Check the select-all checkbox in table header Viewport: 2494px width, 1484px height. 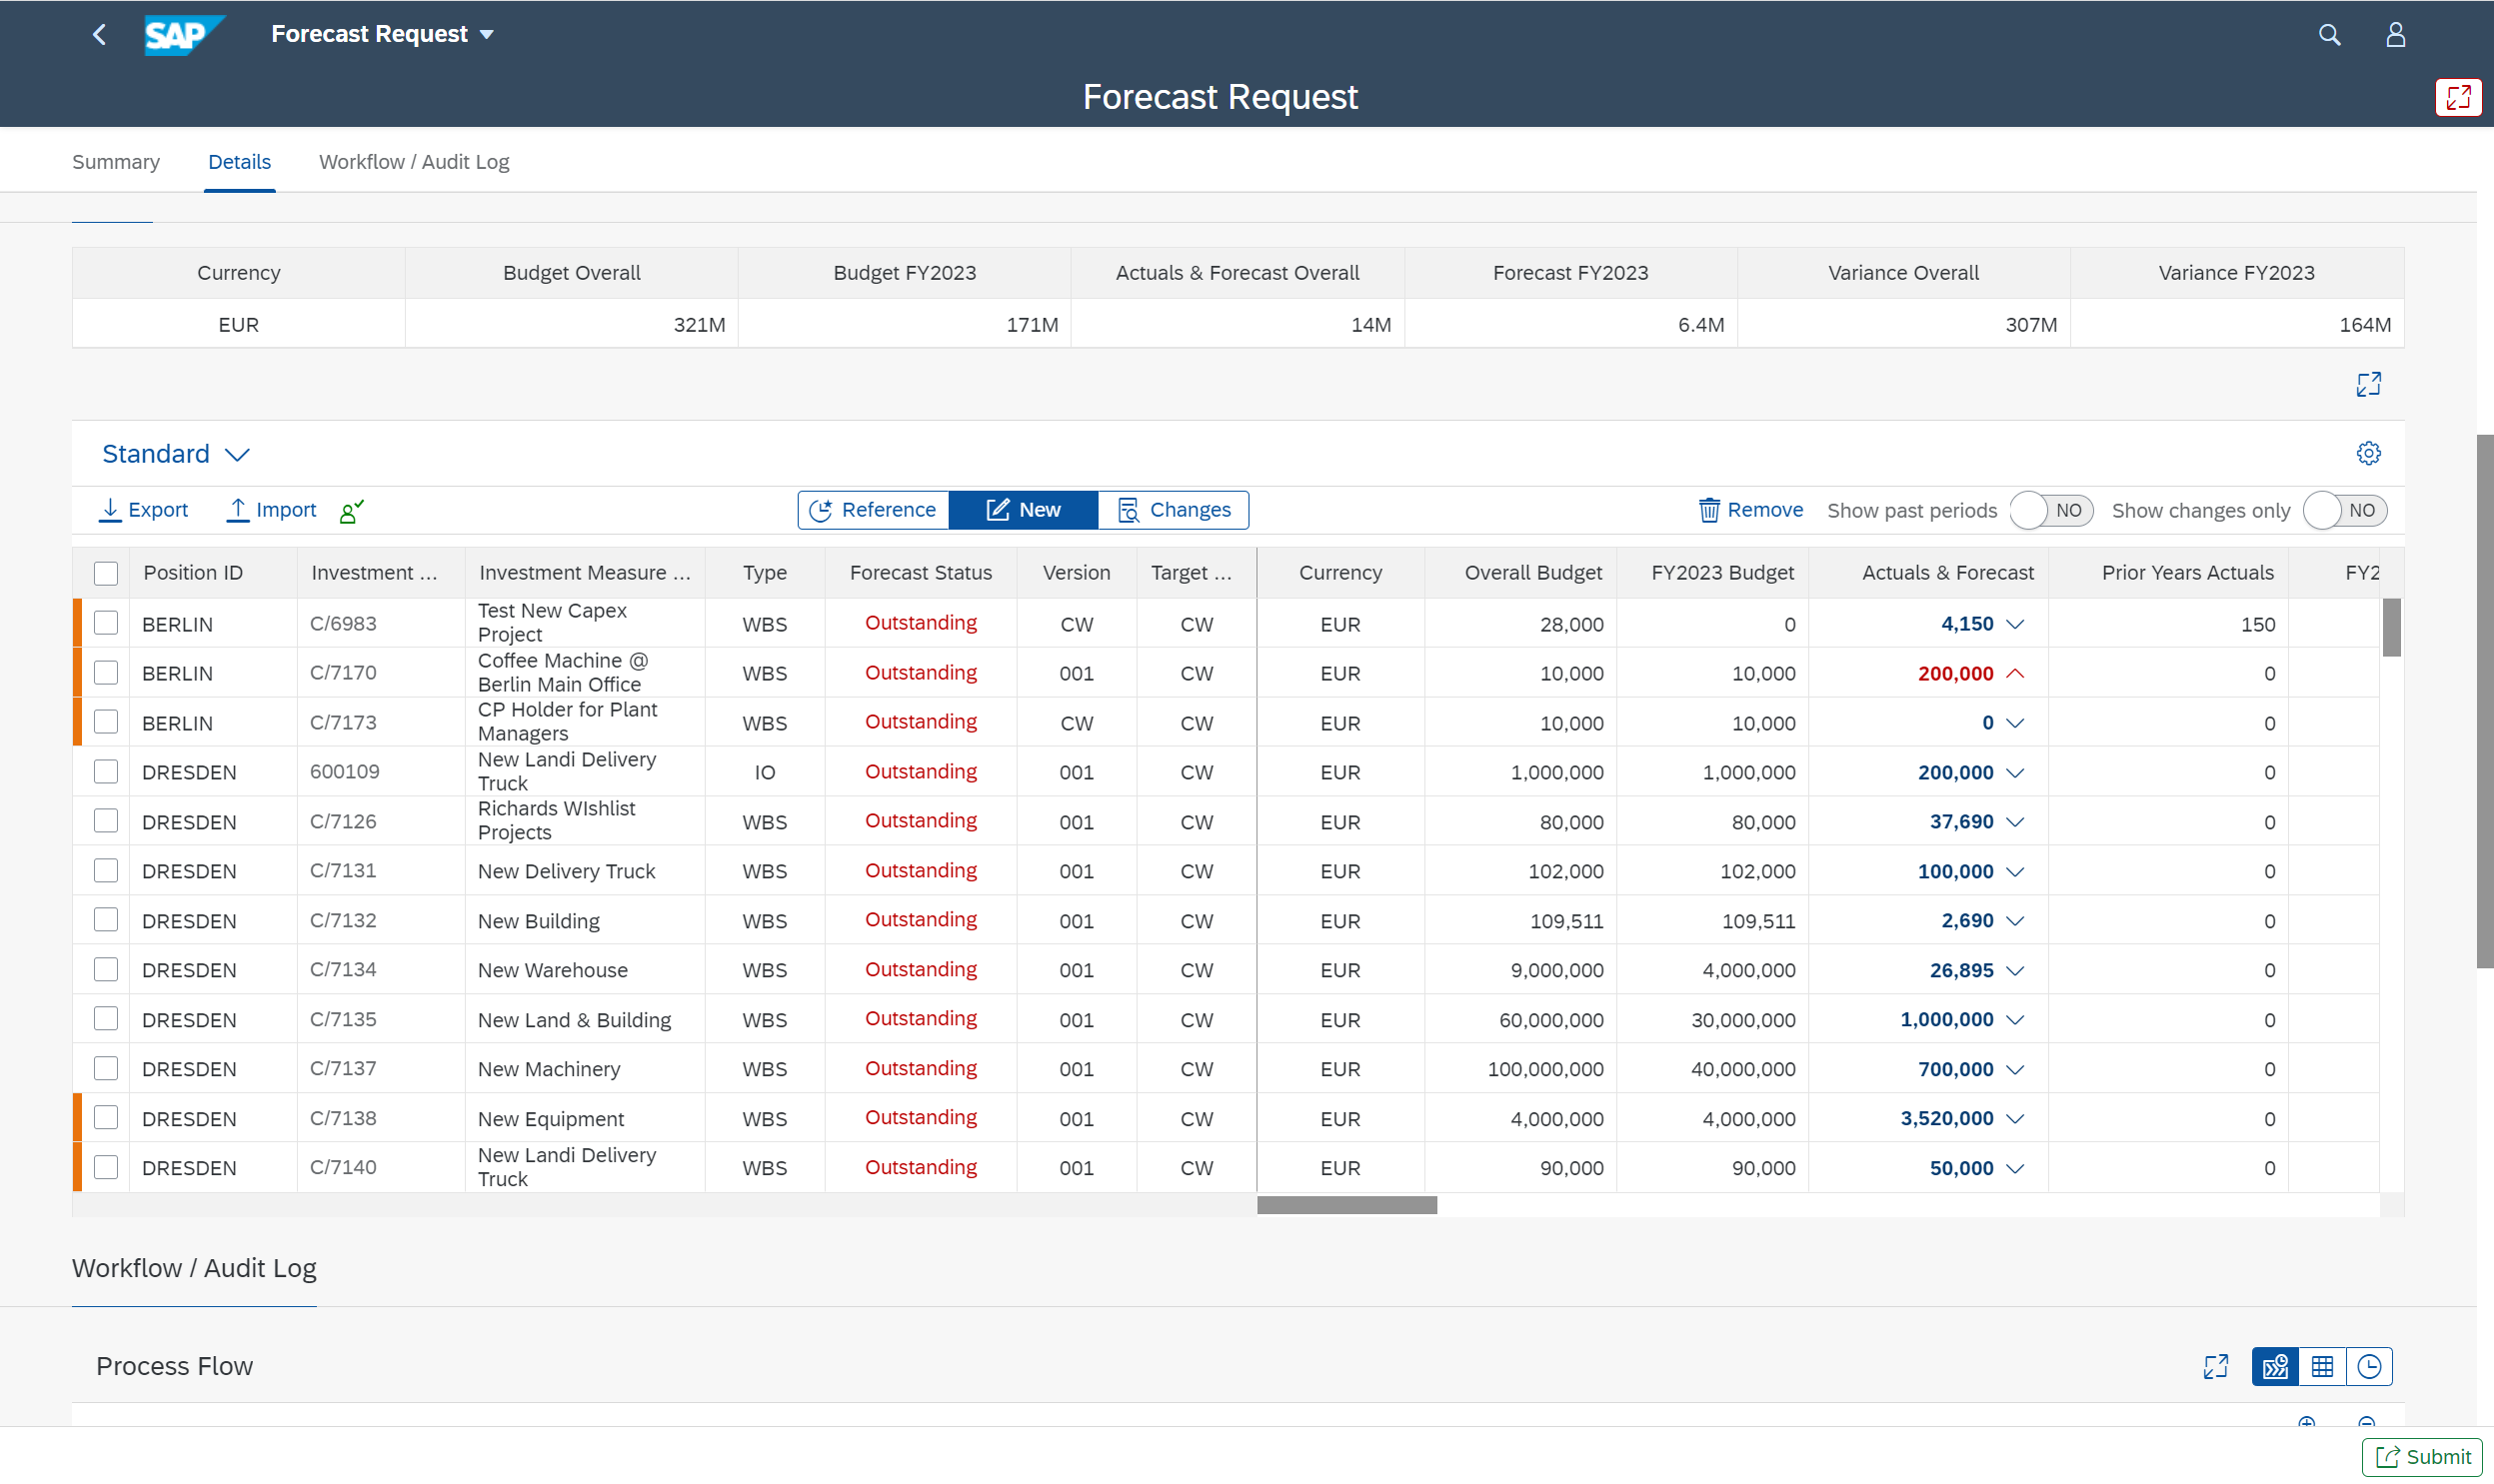(105, 572)
